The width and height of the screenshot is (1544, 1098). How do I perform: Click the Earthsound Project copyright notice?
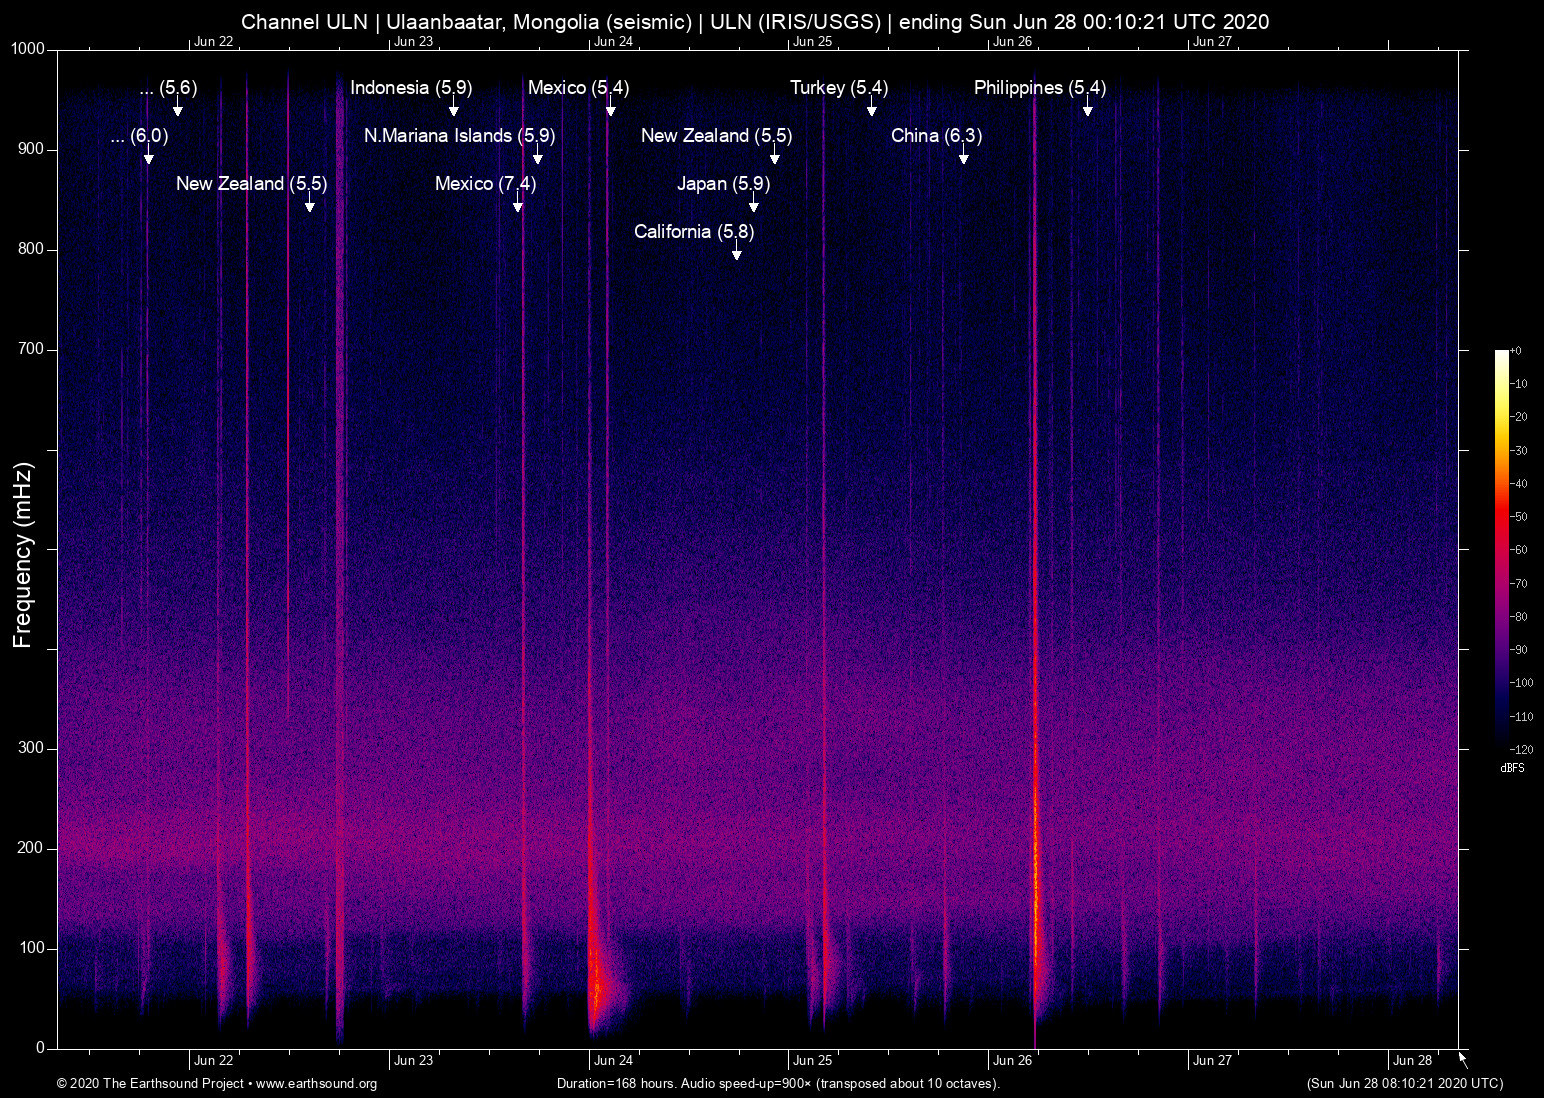point(150,1084)
